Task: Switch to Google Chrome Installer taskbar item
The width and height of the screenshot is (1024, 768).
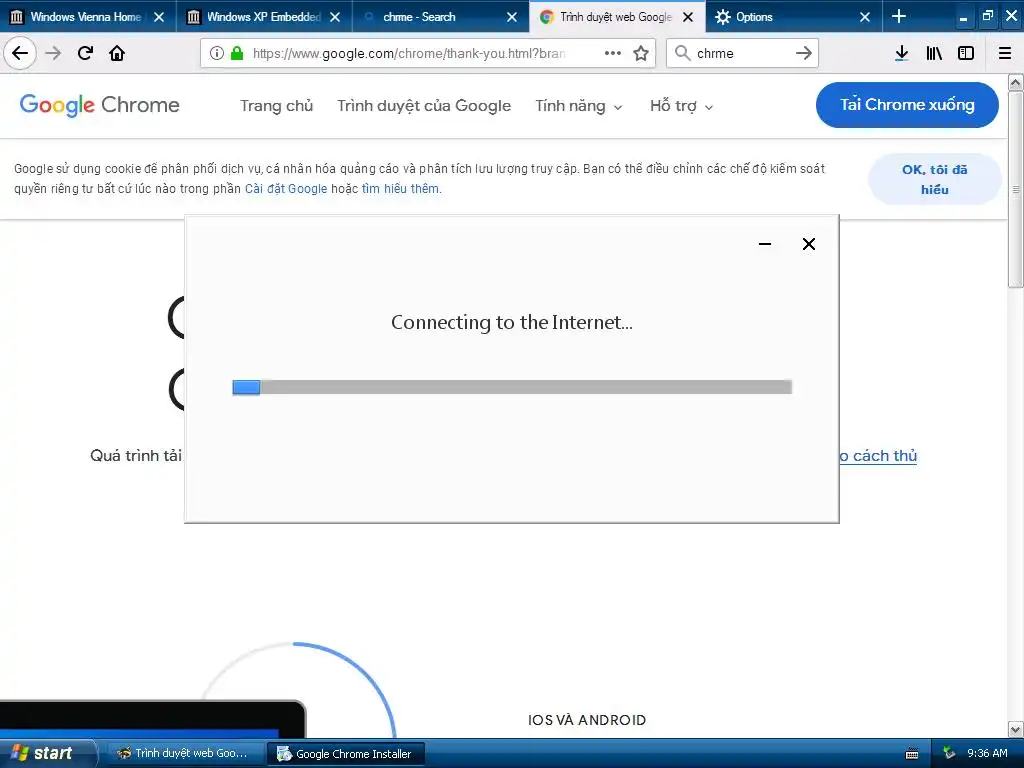Action: (x=346, y=754)
